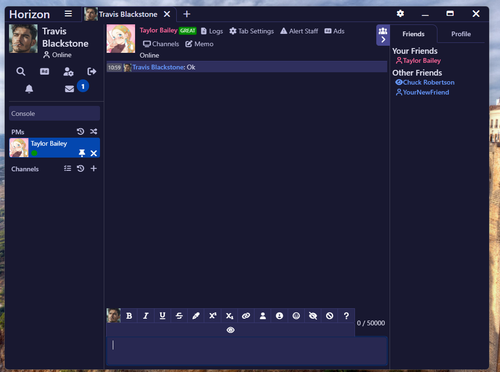
Task: Close the Travis Blackstone tab
Action: [167, 14]
